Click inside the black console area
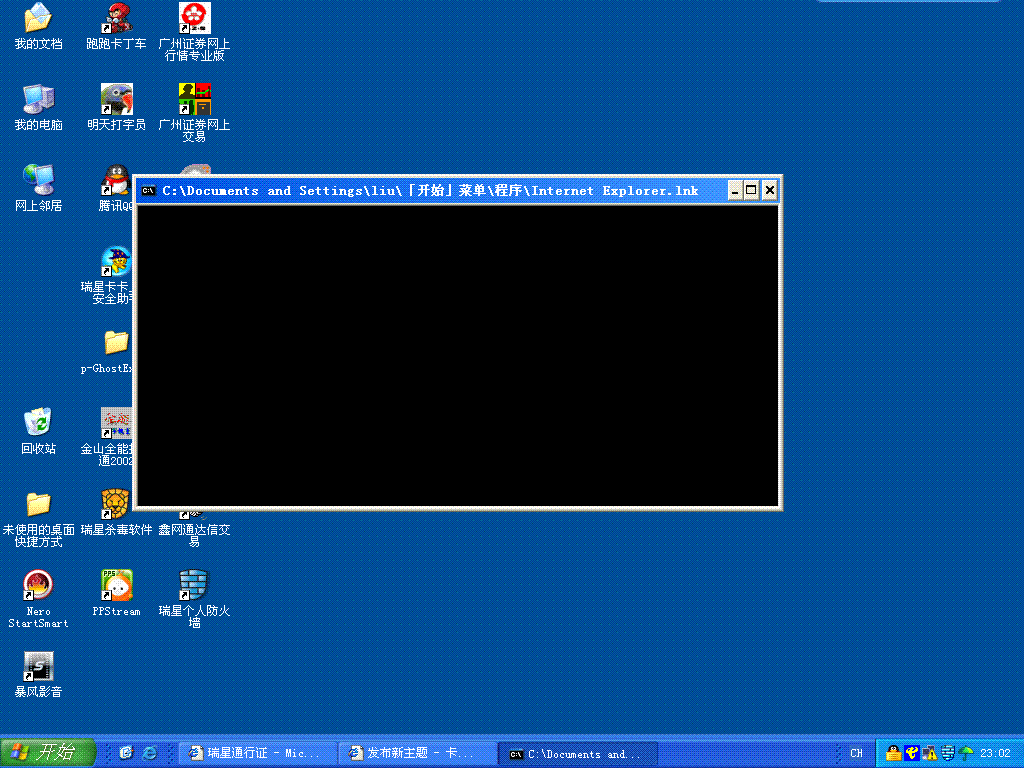 [457, 356]
